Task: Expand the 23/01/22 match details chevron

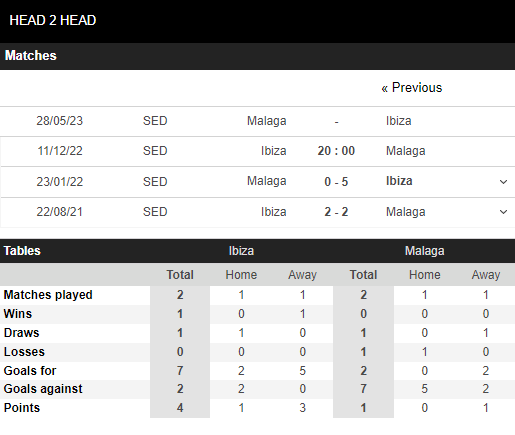Action: [503, 182]
